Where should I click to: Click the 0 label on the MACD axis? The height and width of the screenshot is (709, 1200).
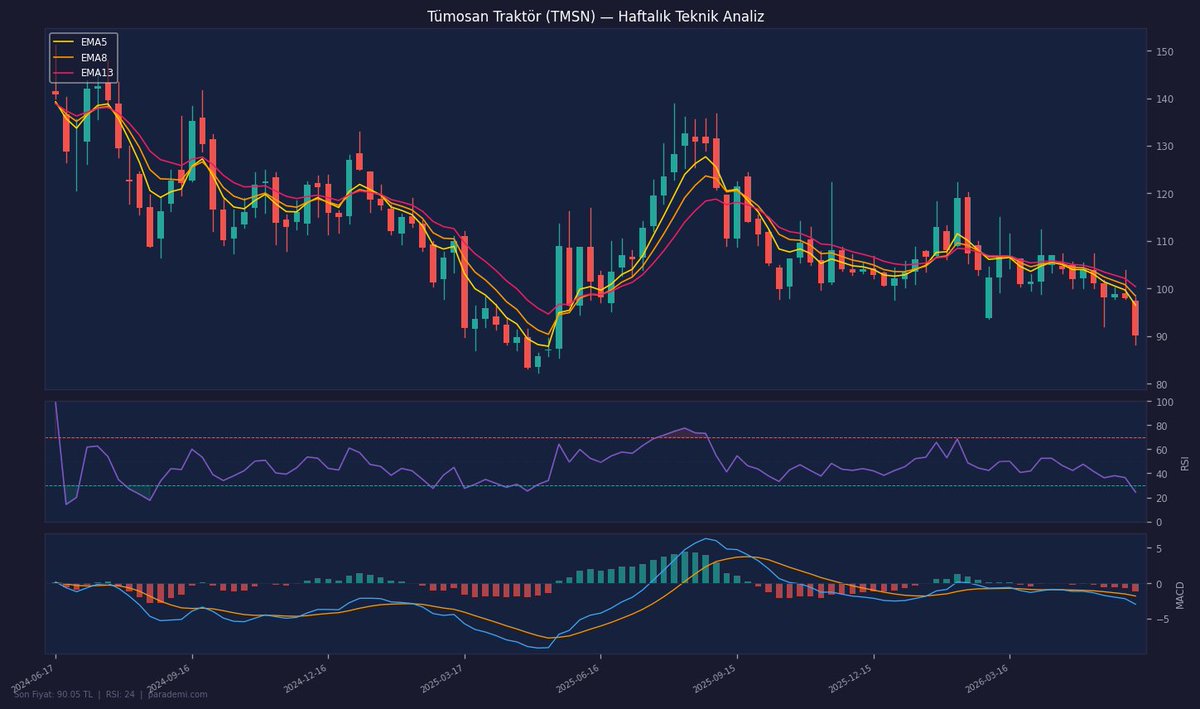[1161, 584]
